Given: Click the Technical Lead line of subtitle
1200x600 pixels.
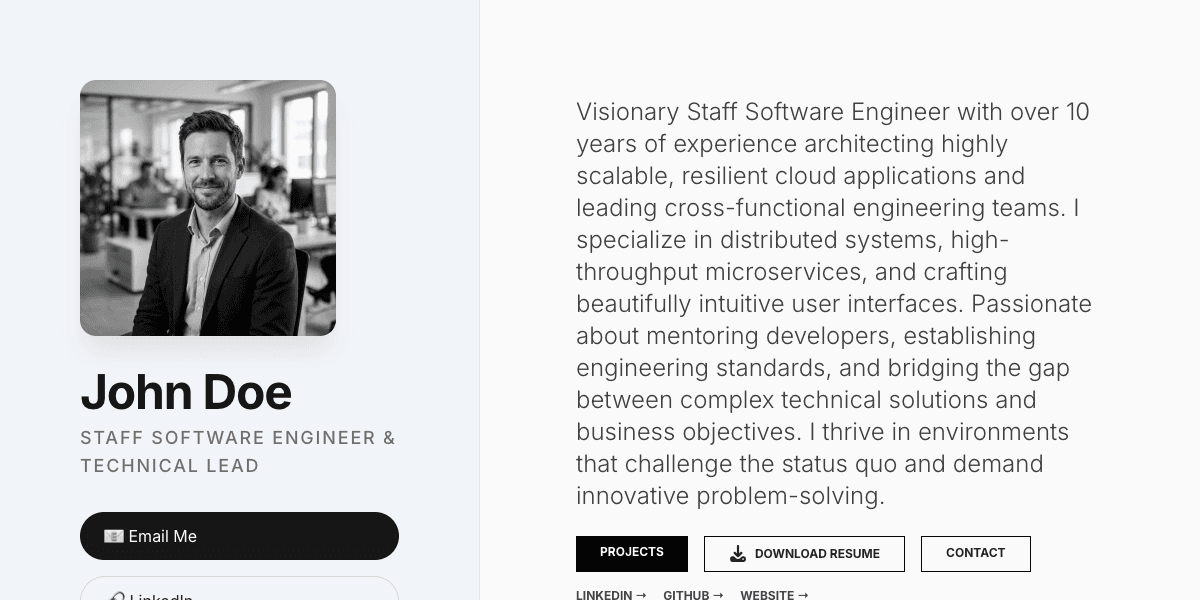Looking at the screenshot, I should [170, 466].
